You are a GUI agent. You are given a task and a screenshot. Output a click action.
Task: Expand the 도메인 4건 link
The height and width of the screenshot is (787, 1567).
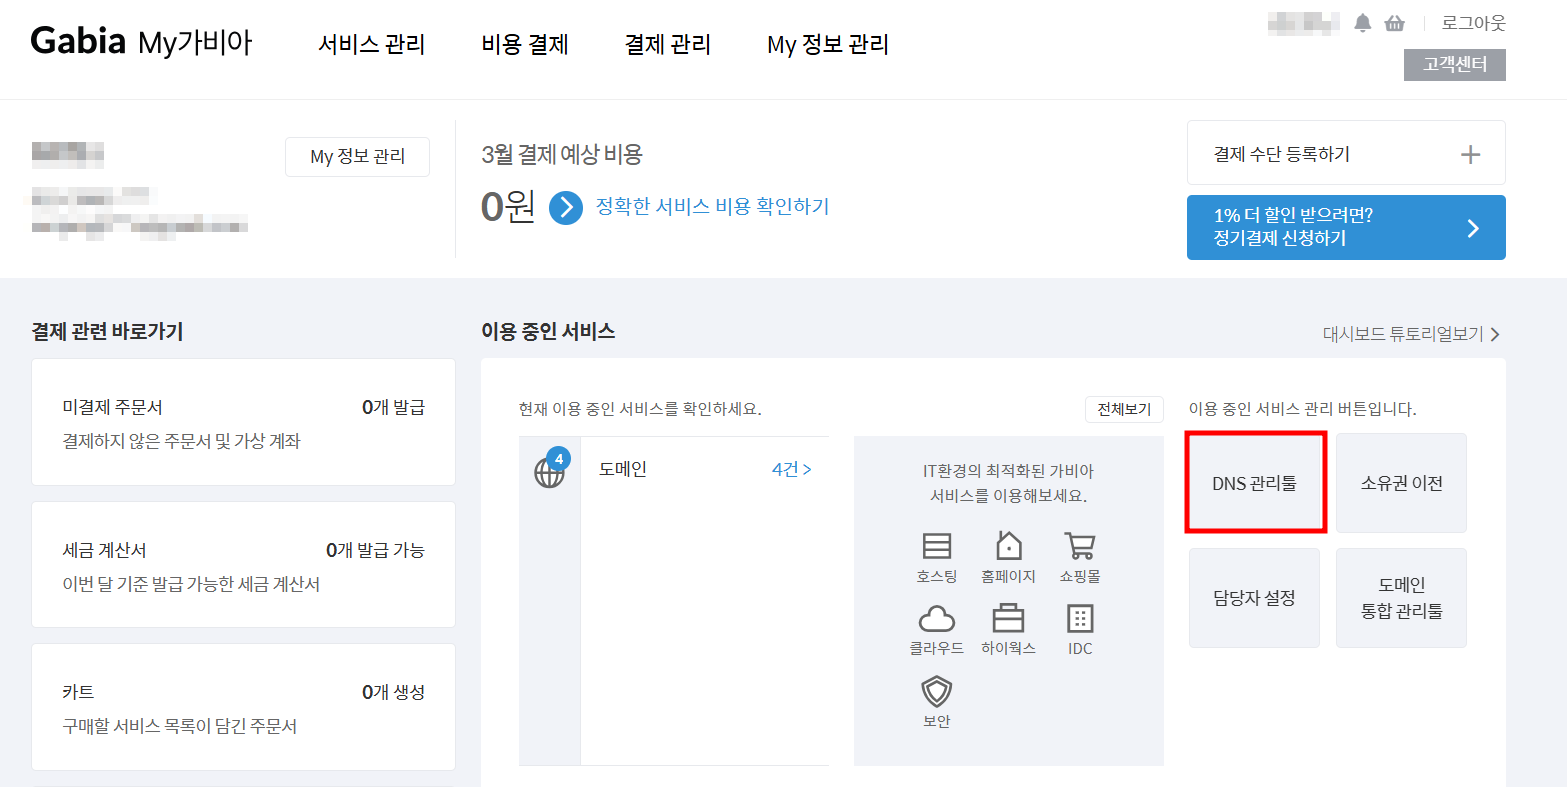click(x=791, y=469)
